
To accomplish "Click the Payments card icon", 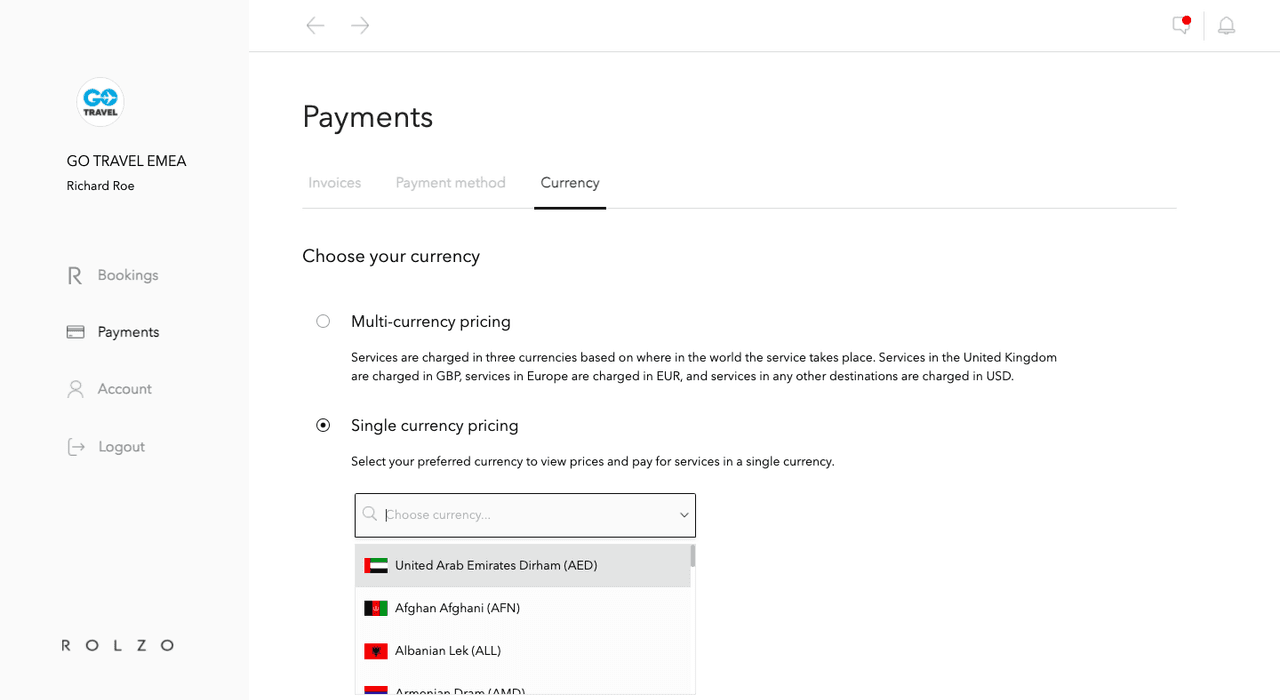I will tap(75, 332).
